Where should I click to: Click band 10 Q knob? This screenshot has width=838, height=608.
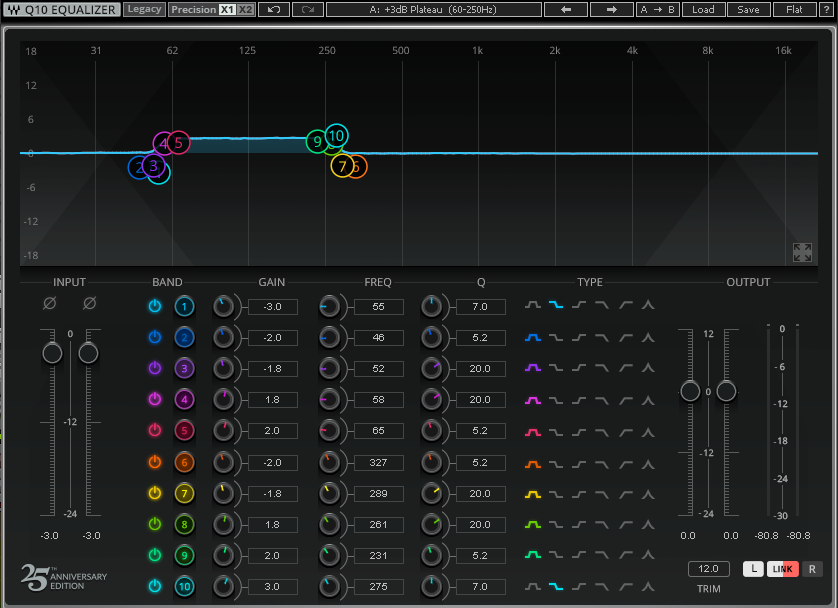pyautogui.click(x=431, y=587)
